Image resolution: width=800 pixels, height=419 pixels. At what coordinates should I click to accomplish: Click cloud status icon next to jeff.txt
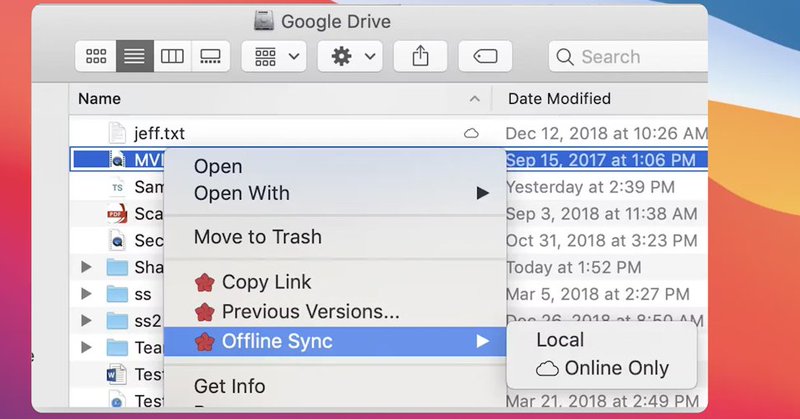tap(471, 134)
